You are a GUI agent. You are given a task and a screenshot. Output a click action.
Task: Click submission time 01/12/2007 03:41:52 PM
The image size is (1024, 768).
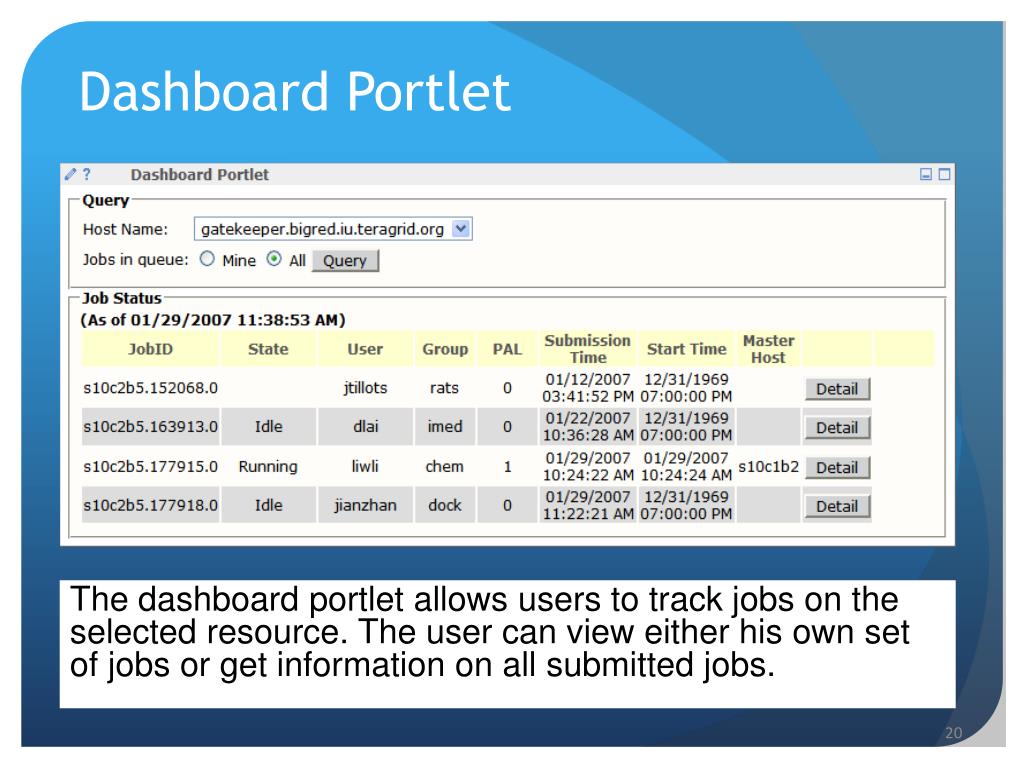pyautogui.click(x=588, y=388)
